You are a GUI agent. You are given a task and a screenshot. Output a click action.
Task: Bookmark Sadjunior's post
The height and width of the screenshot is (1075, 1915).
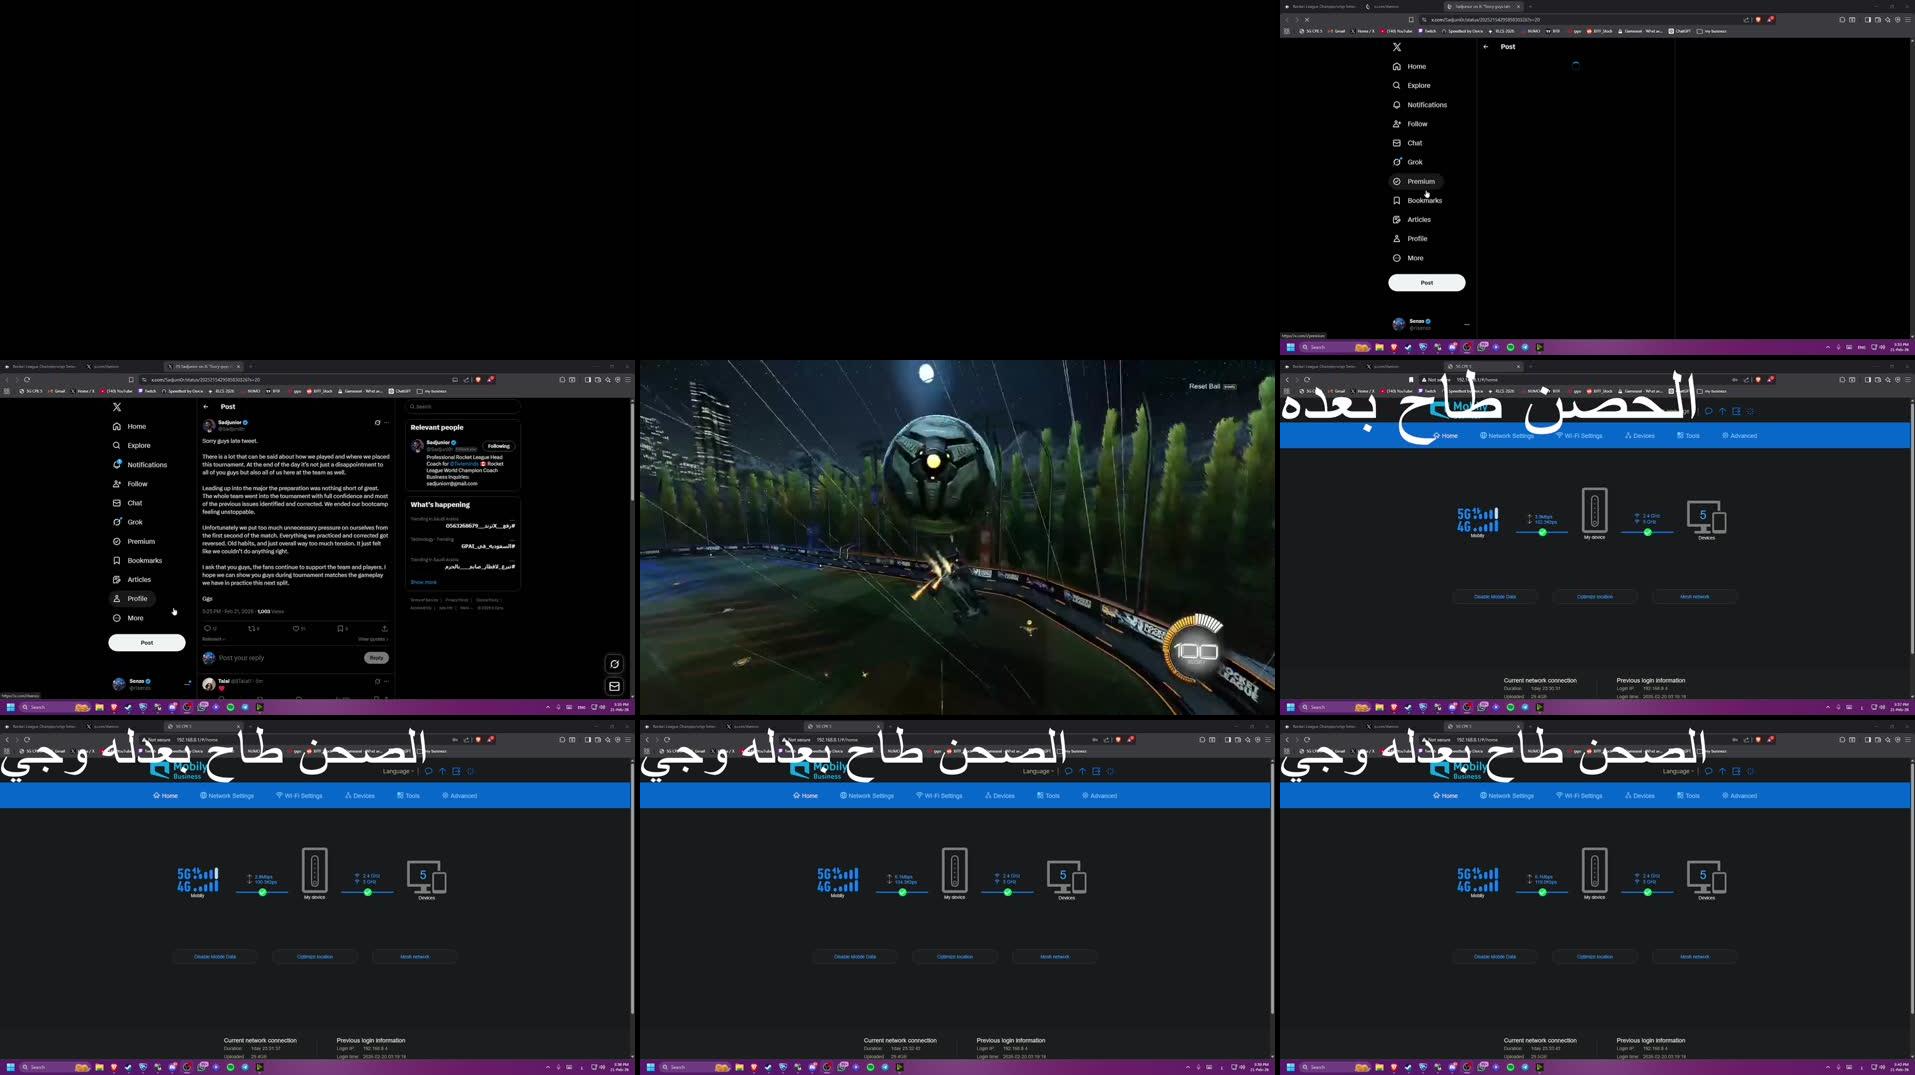click(x=341, y=628)
